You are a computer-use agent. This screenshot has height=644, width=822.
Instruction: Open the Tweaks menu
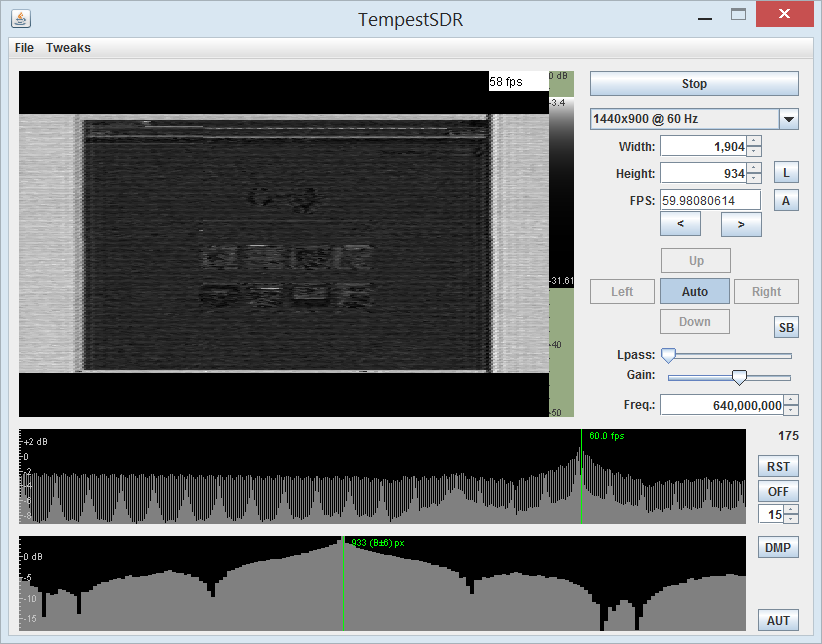[68, 48]
